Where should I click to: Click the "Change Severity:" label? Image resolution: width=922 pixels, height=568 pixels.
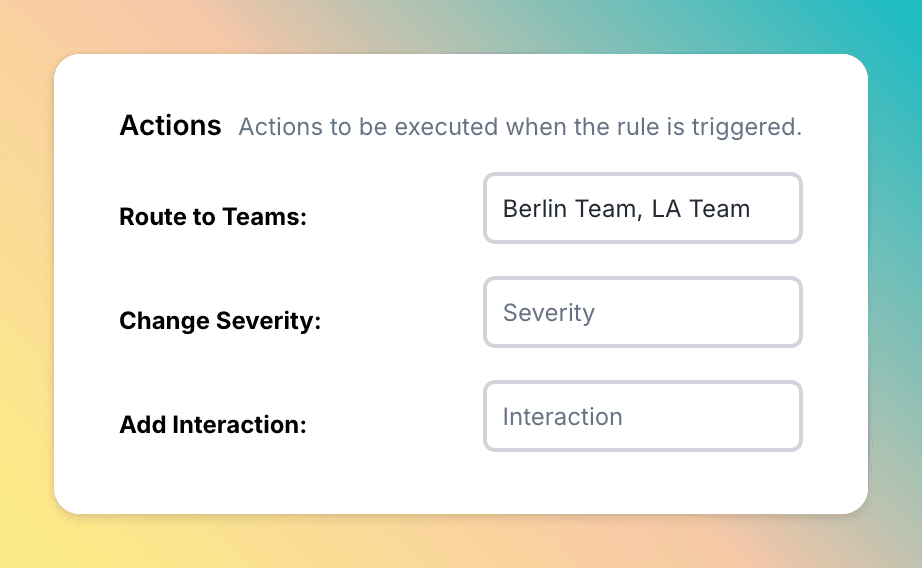[220, 321]
